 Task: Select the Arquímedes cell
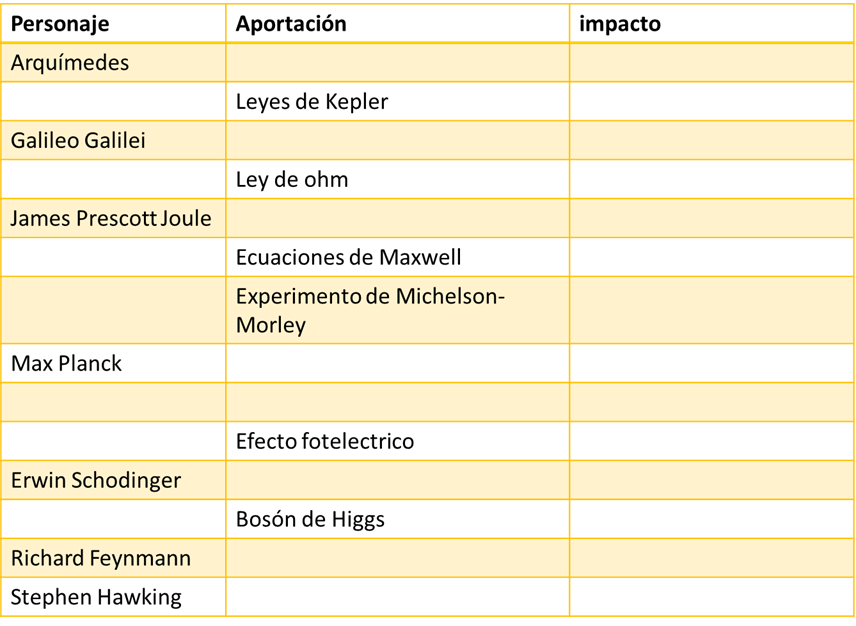(x=70, y=63)
